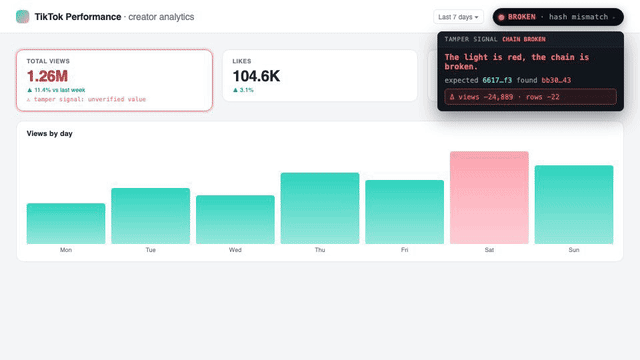Click the TikTok Performance app logo icon
The image size is (640, 360).
[x=22, y=17]
